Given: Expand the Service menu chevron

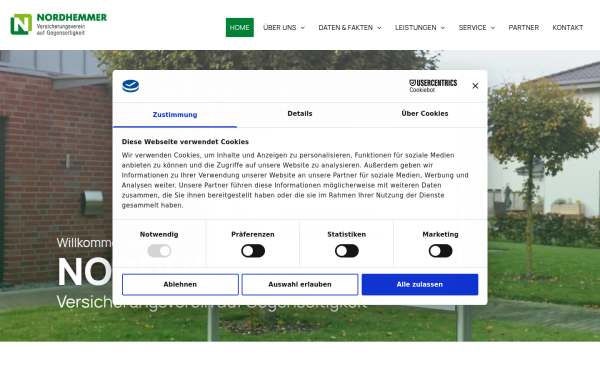Looking at the screenshot, I should (x=493, y=28).
